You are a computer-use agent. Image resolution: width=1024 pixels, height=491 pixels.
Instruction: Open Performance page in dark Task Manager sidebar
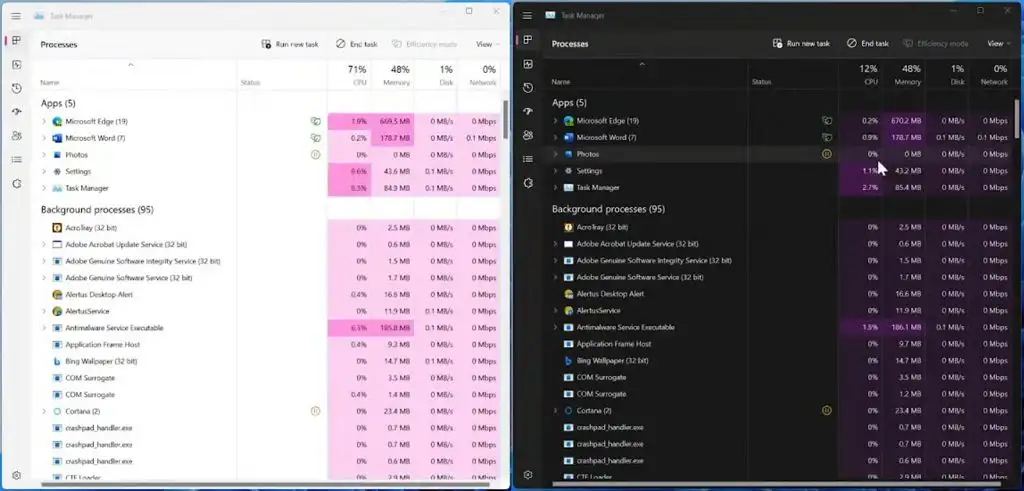tap(528, 64)
